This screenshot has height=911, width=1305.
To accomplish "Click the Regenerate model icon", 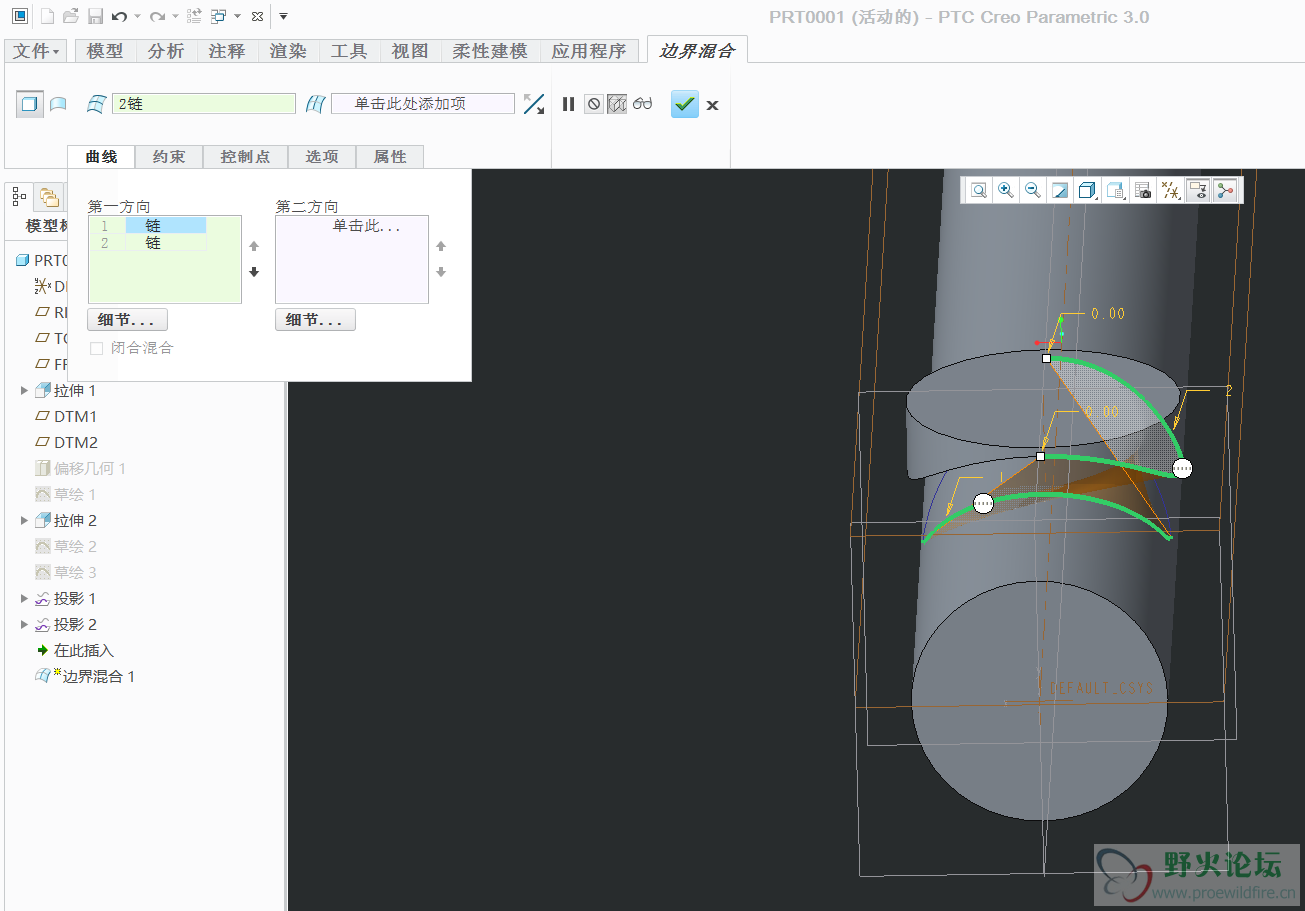I will [194, 16].
